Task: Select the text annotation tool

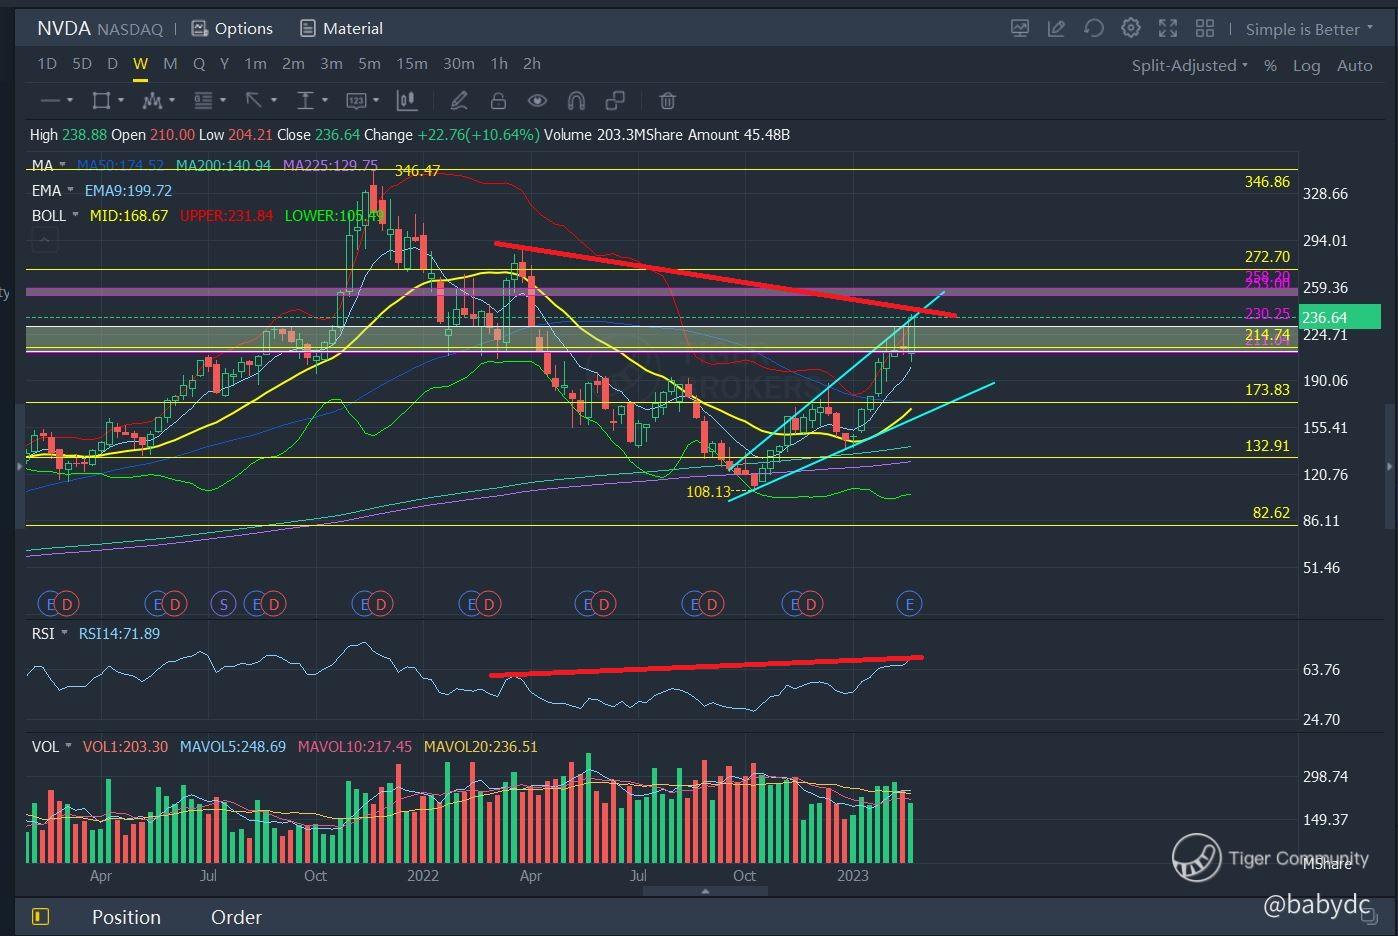Action: coord(306,100)
